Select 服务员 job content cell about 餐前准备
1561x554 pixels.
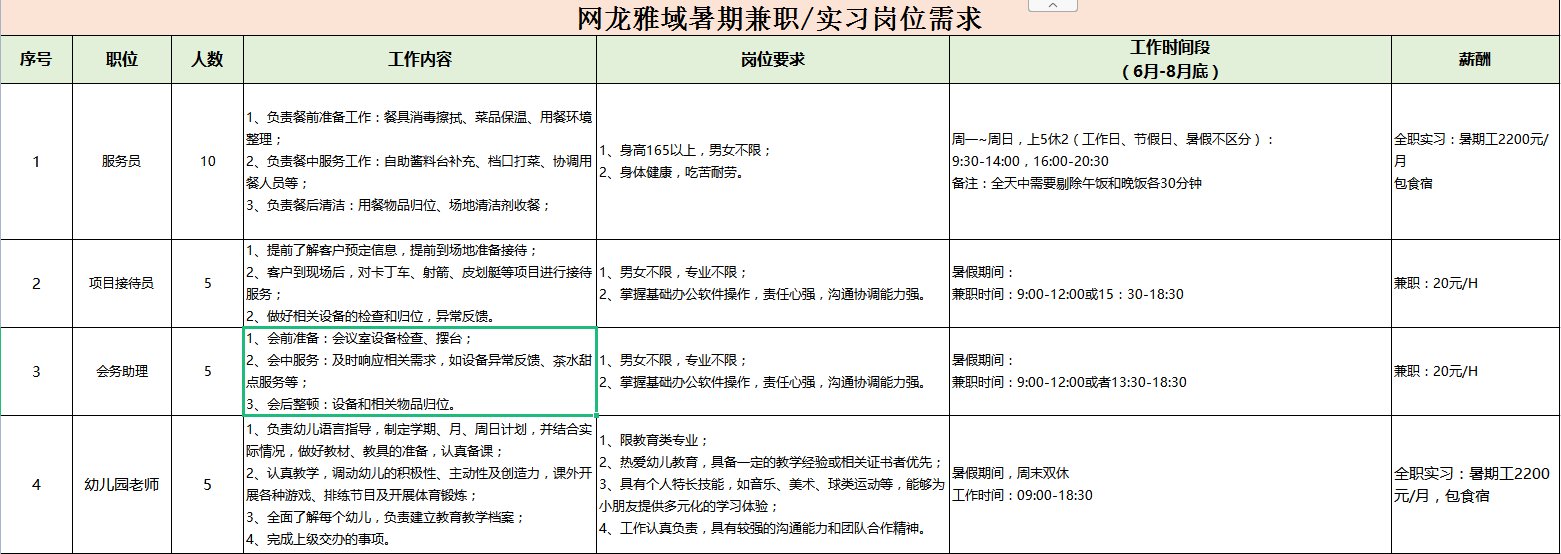tap(420, 161)
